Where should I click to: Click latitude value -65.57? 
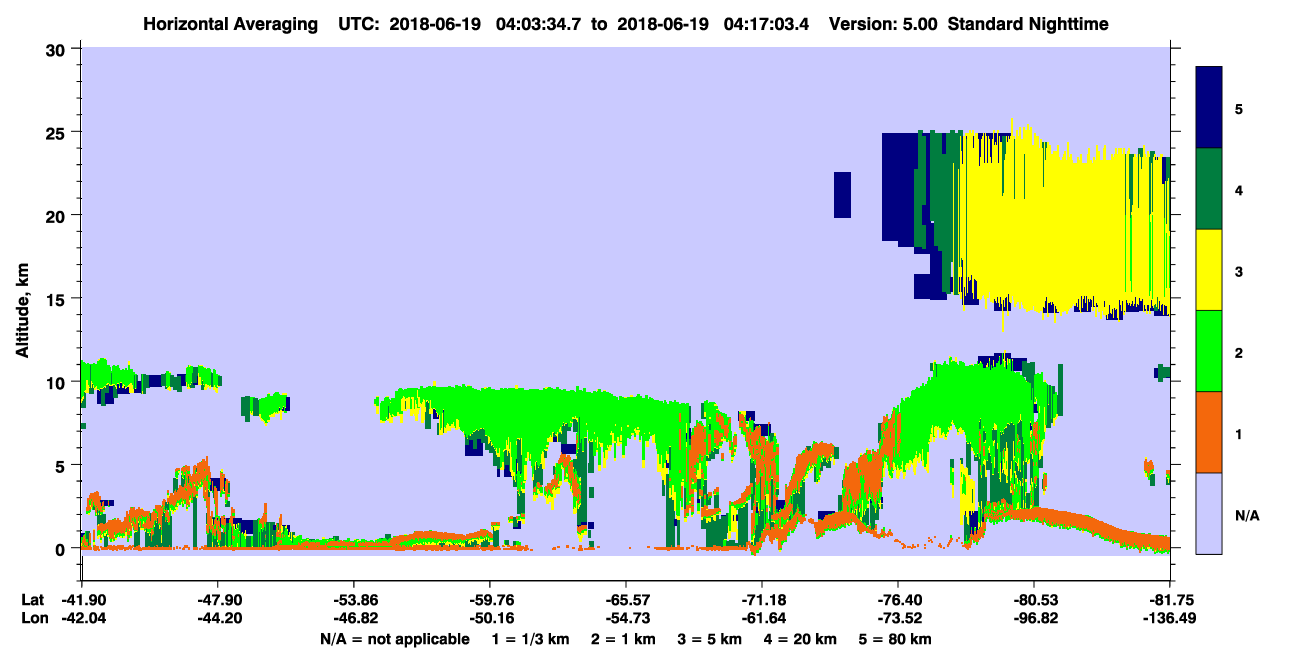point(626,600)
